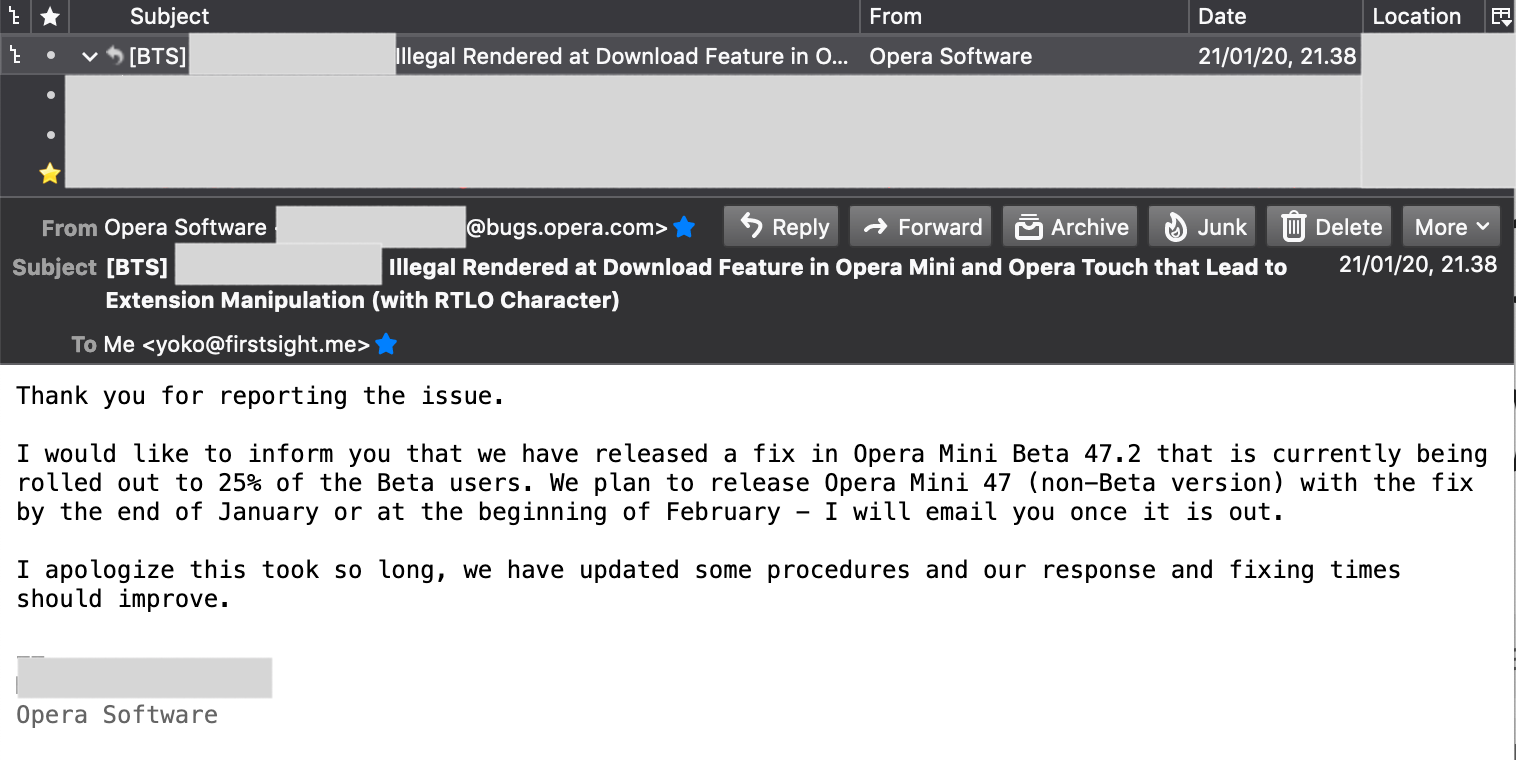Sort messages by Location column
The width and height of the screenshot is (1516, 760).
click(x=1425, y=16)
